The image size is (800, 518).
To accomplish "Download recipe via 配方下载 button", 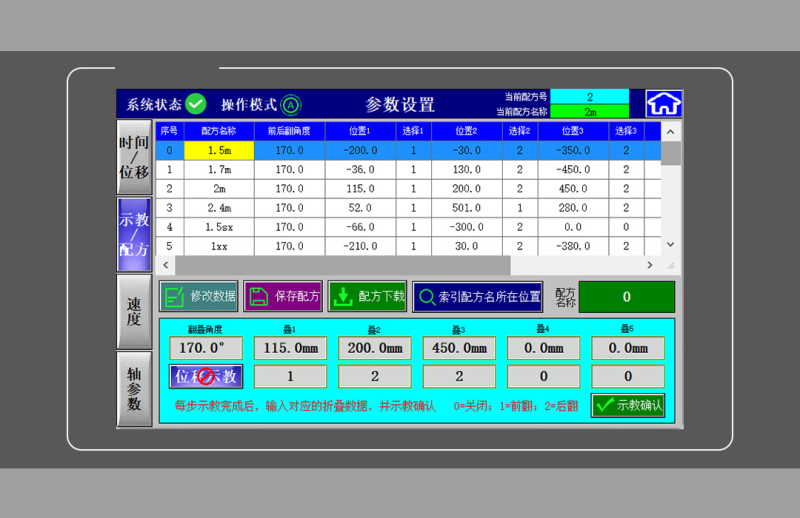I will tap(367, 296).
